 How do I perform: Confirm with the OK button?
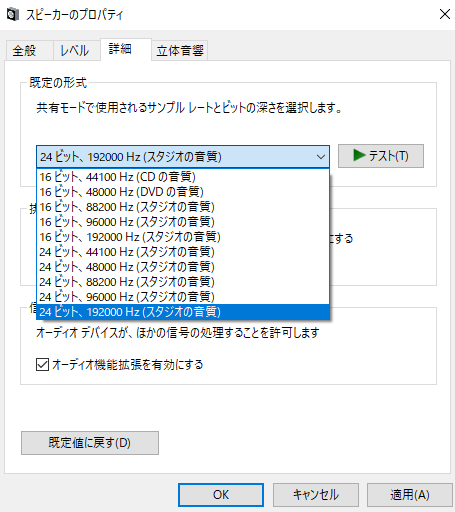coord(221,495)
